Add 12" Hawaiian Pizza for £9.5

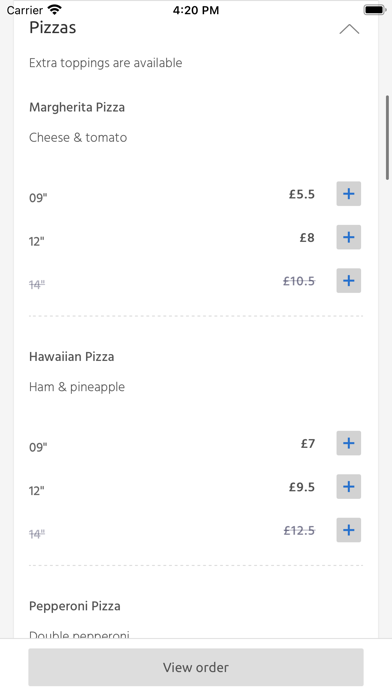coord(348,486)
